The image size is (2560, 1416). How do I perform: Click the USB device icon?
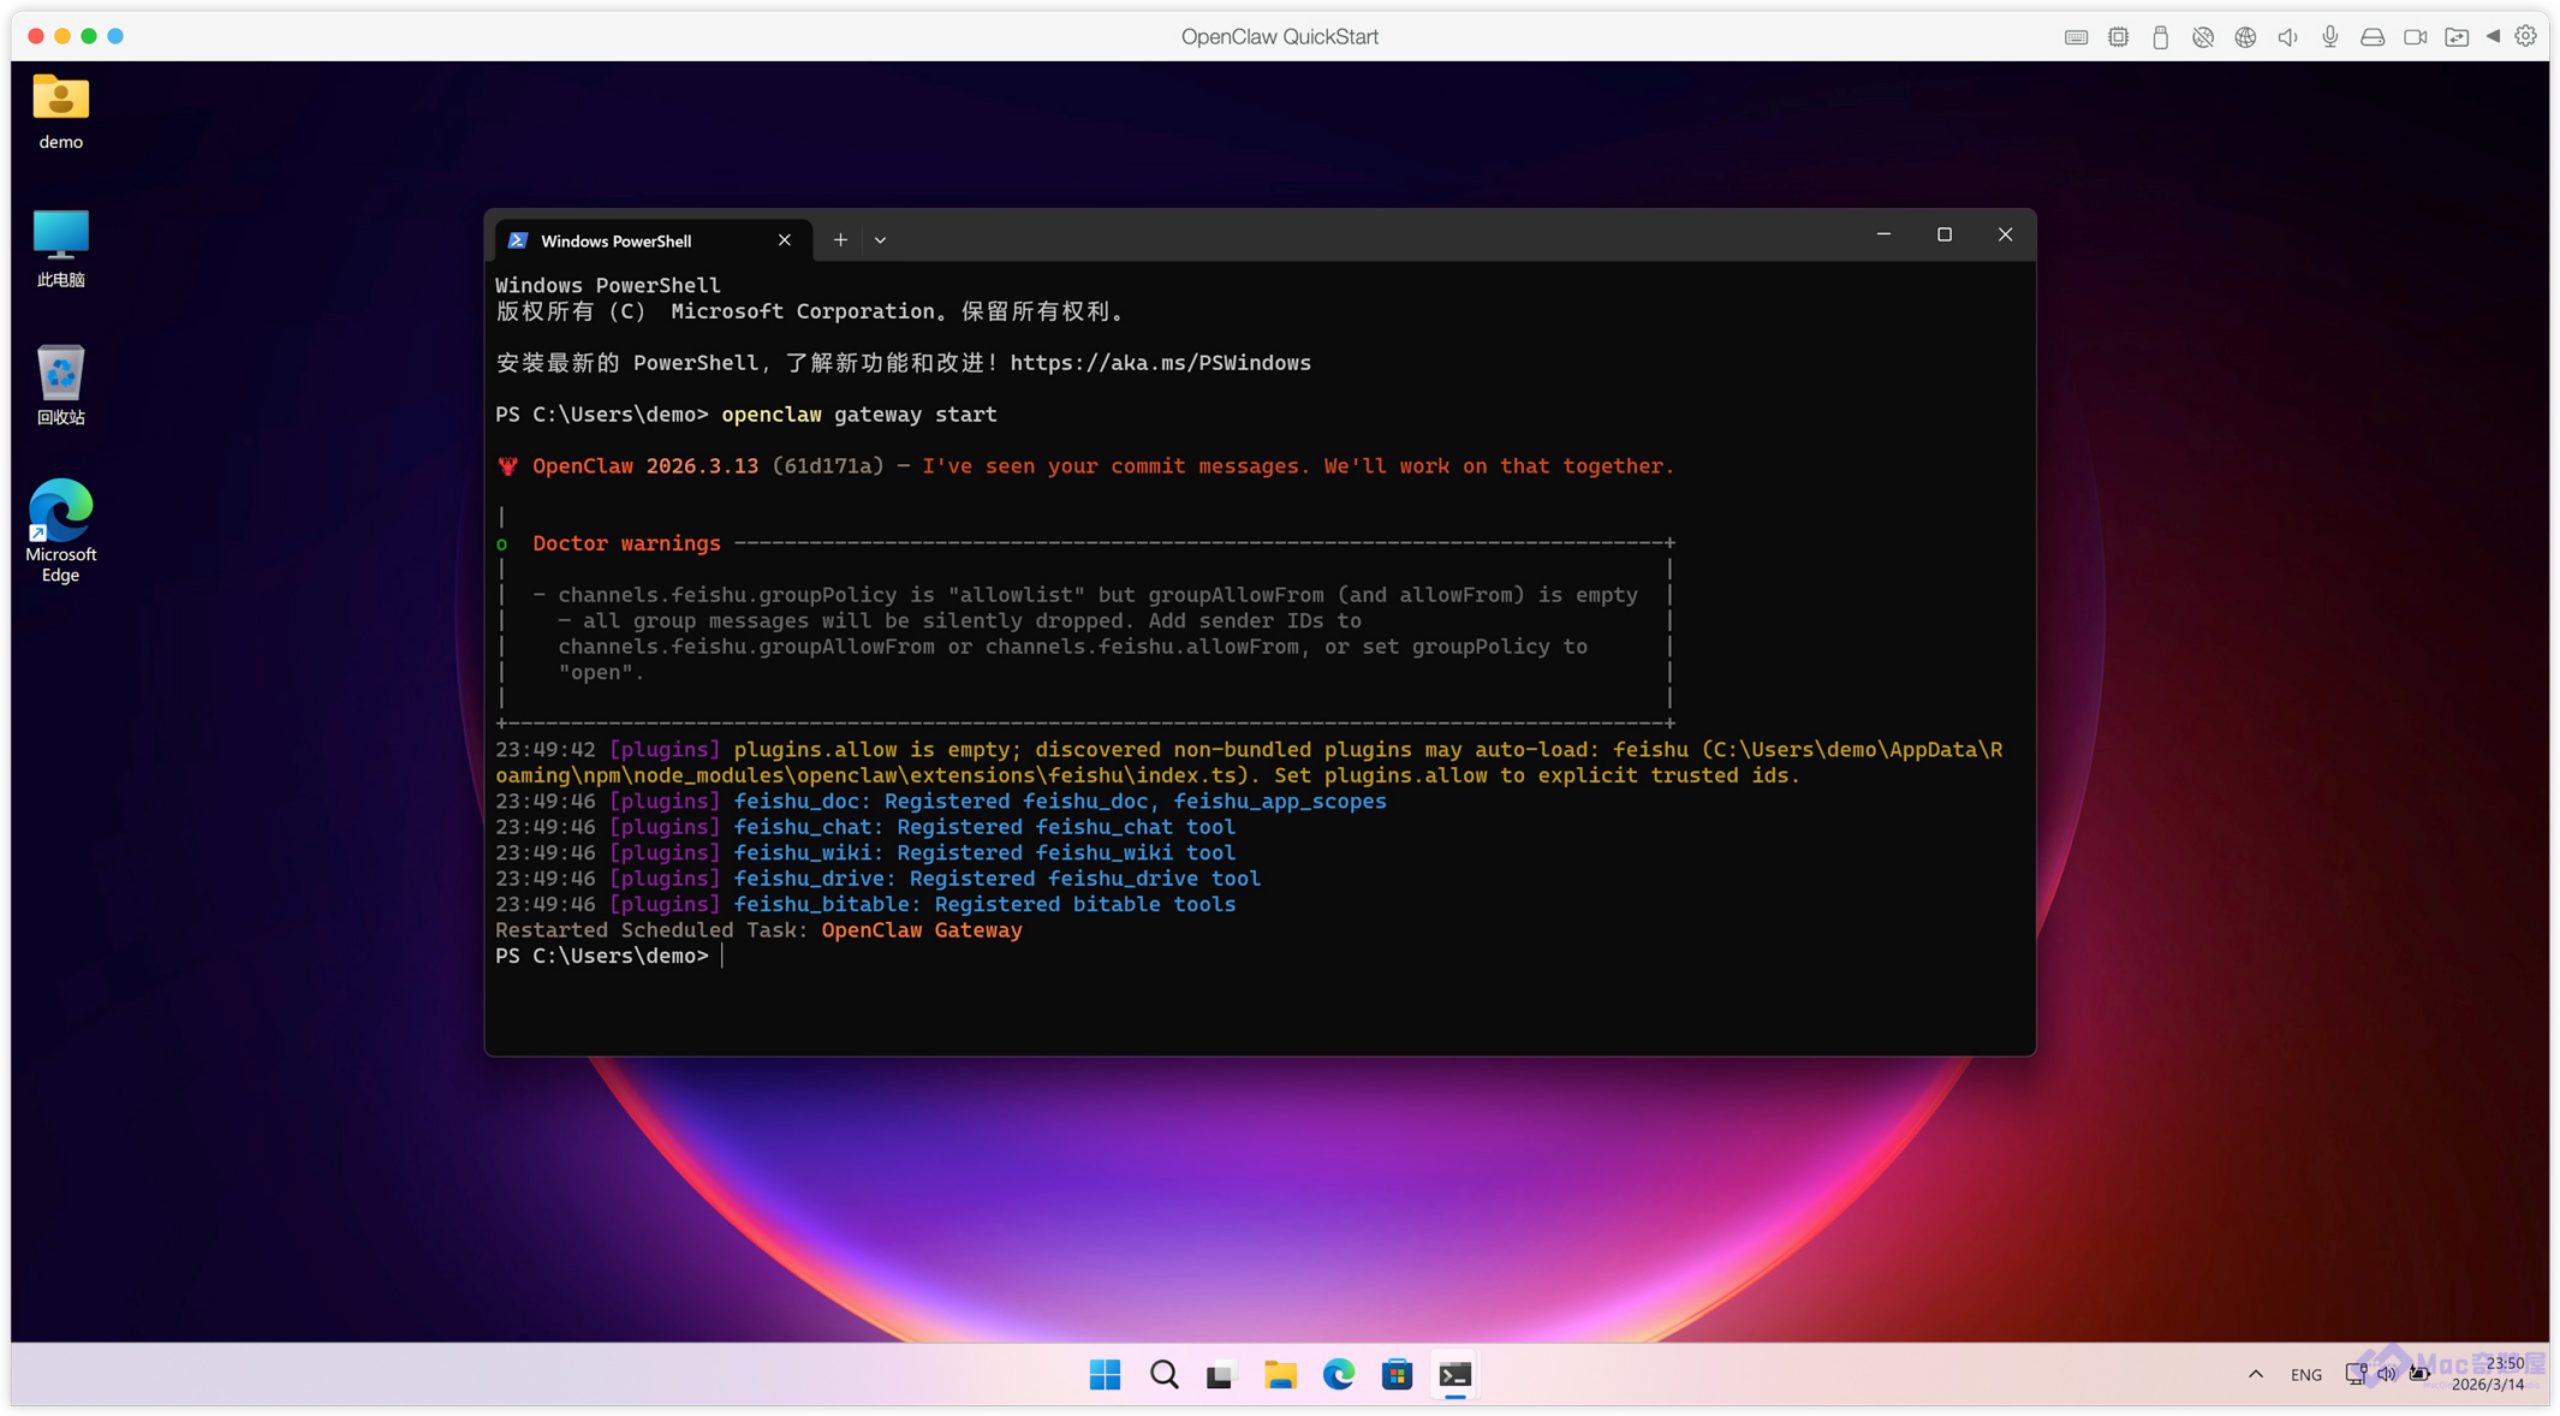pos(2160,37)
